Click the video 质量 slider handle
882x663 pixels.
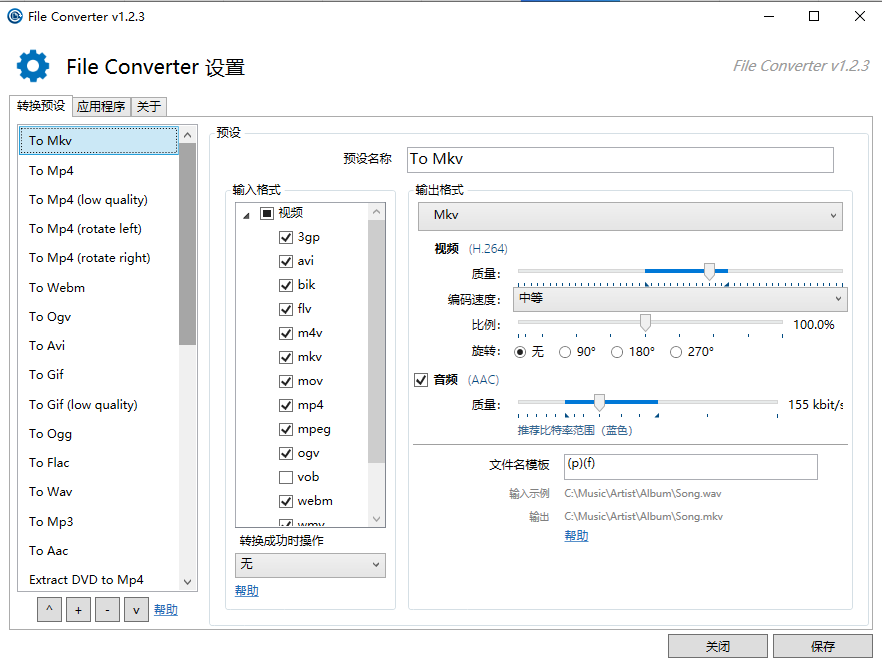click(x=709, y=272)
